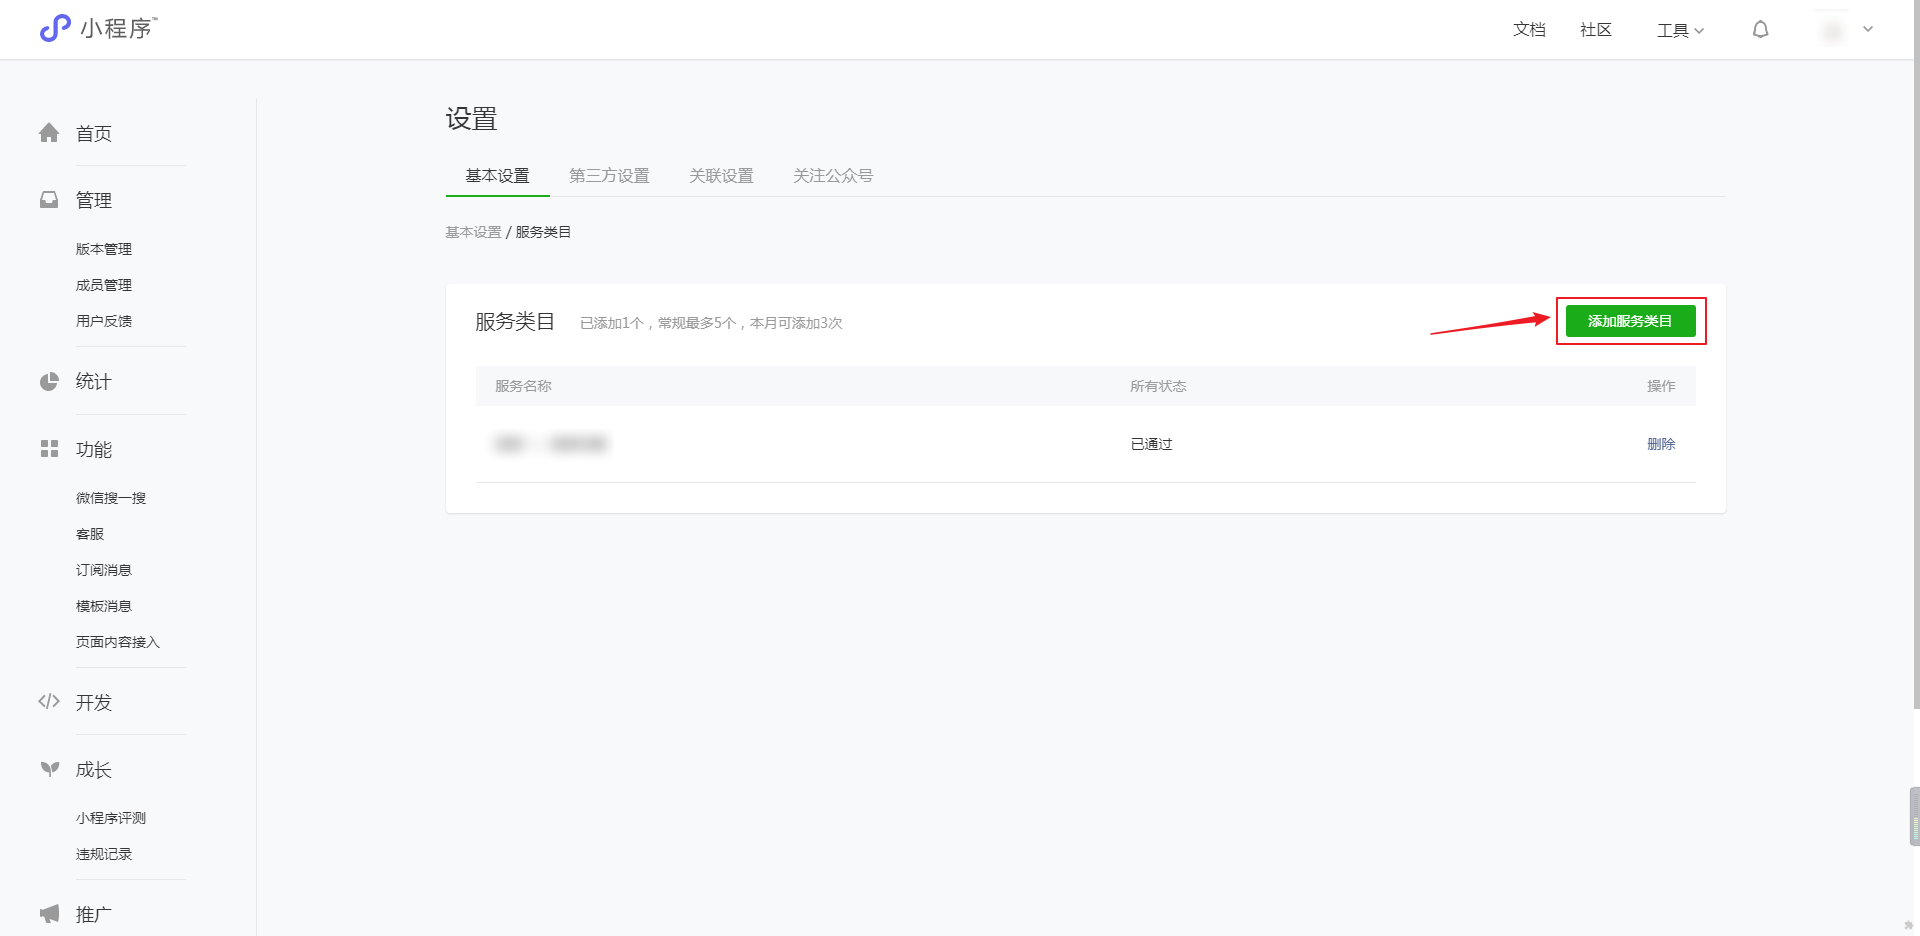Open the 关注公众号 tab
1920x936 pixels.
(x=833, y=176)
